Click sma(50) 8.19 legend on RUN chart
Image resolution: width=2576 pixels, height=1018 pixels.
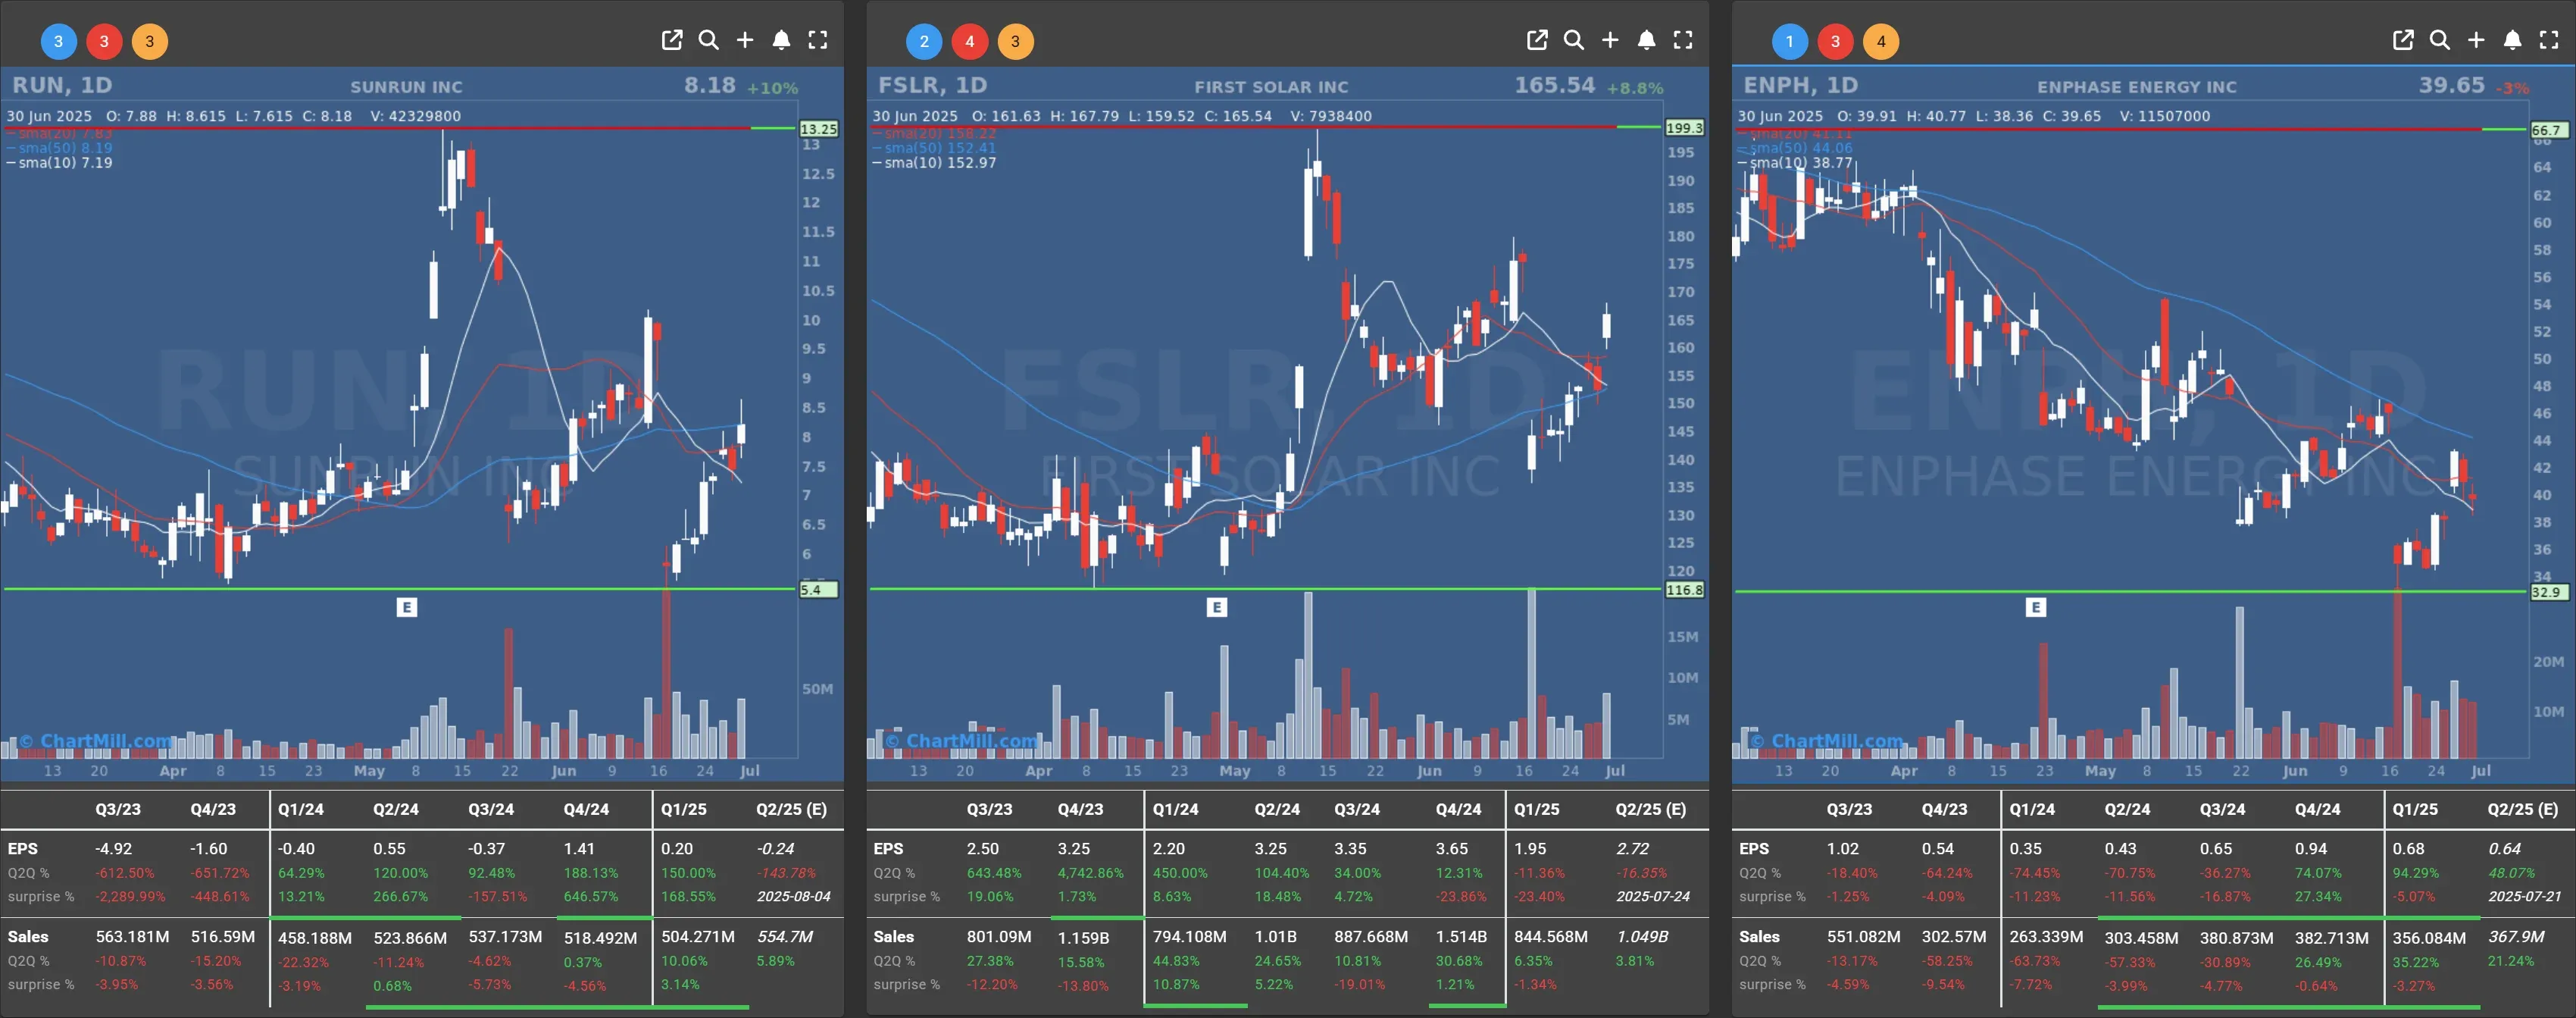(60, 147)
